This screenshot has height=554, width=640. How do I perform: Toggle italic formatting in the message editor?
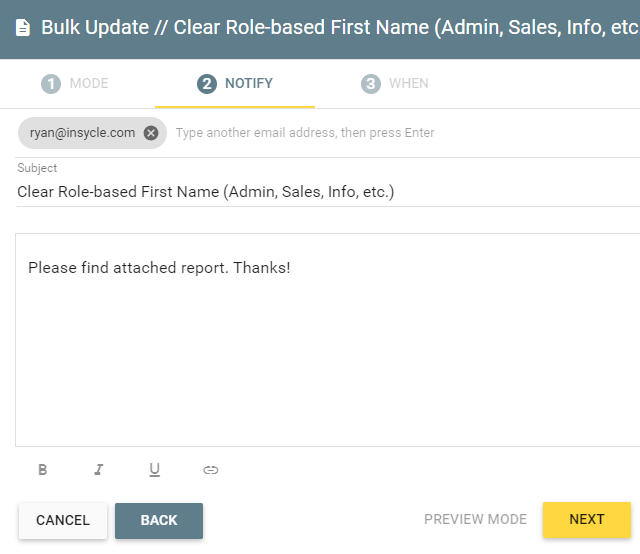pyautogui.click(x=99, y=469)
